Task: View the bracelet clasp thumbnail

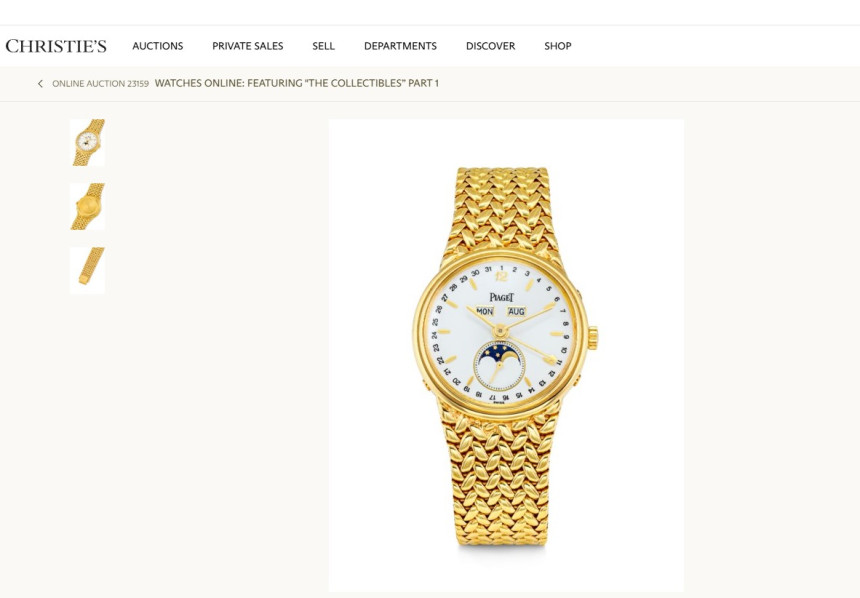Action: click(x=87, y=270)
